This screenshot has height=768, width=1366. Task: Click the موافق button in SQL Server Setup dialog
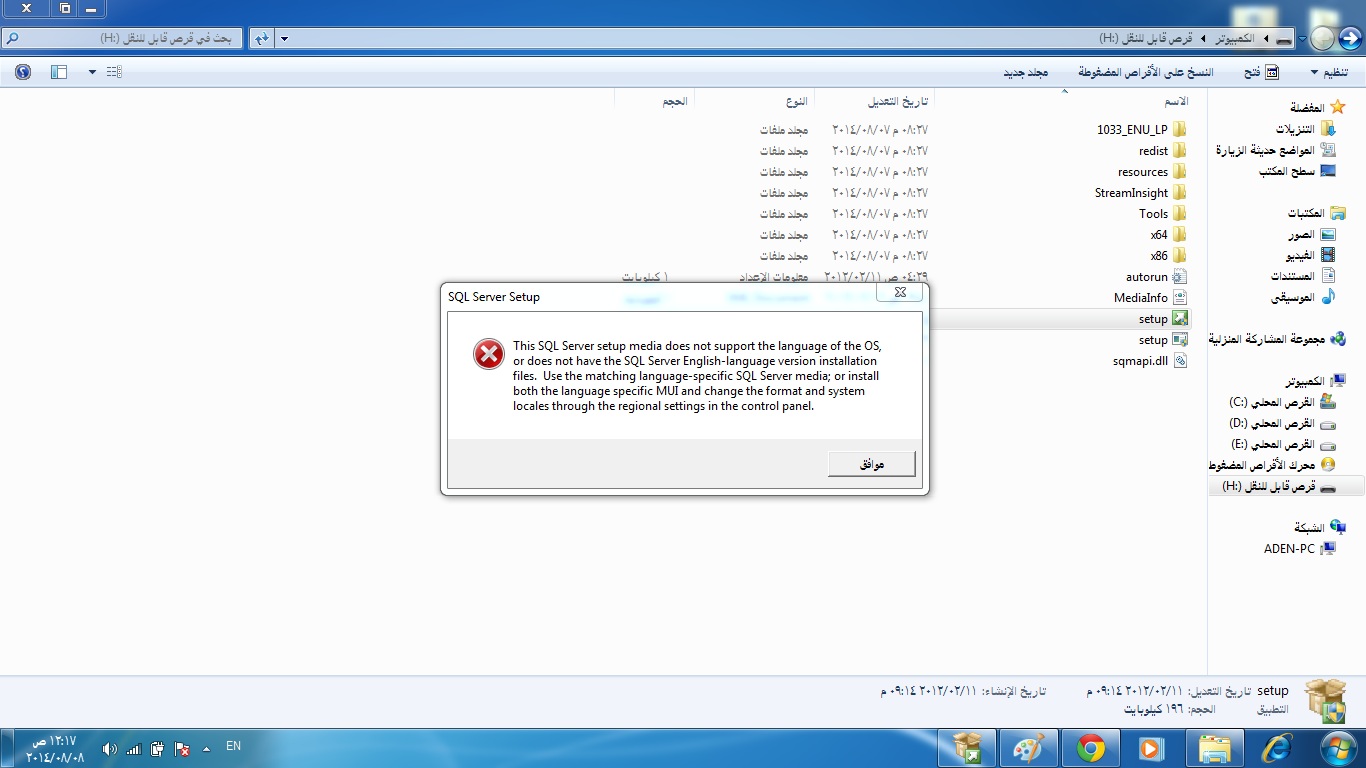(x=871, y=464)
